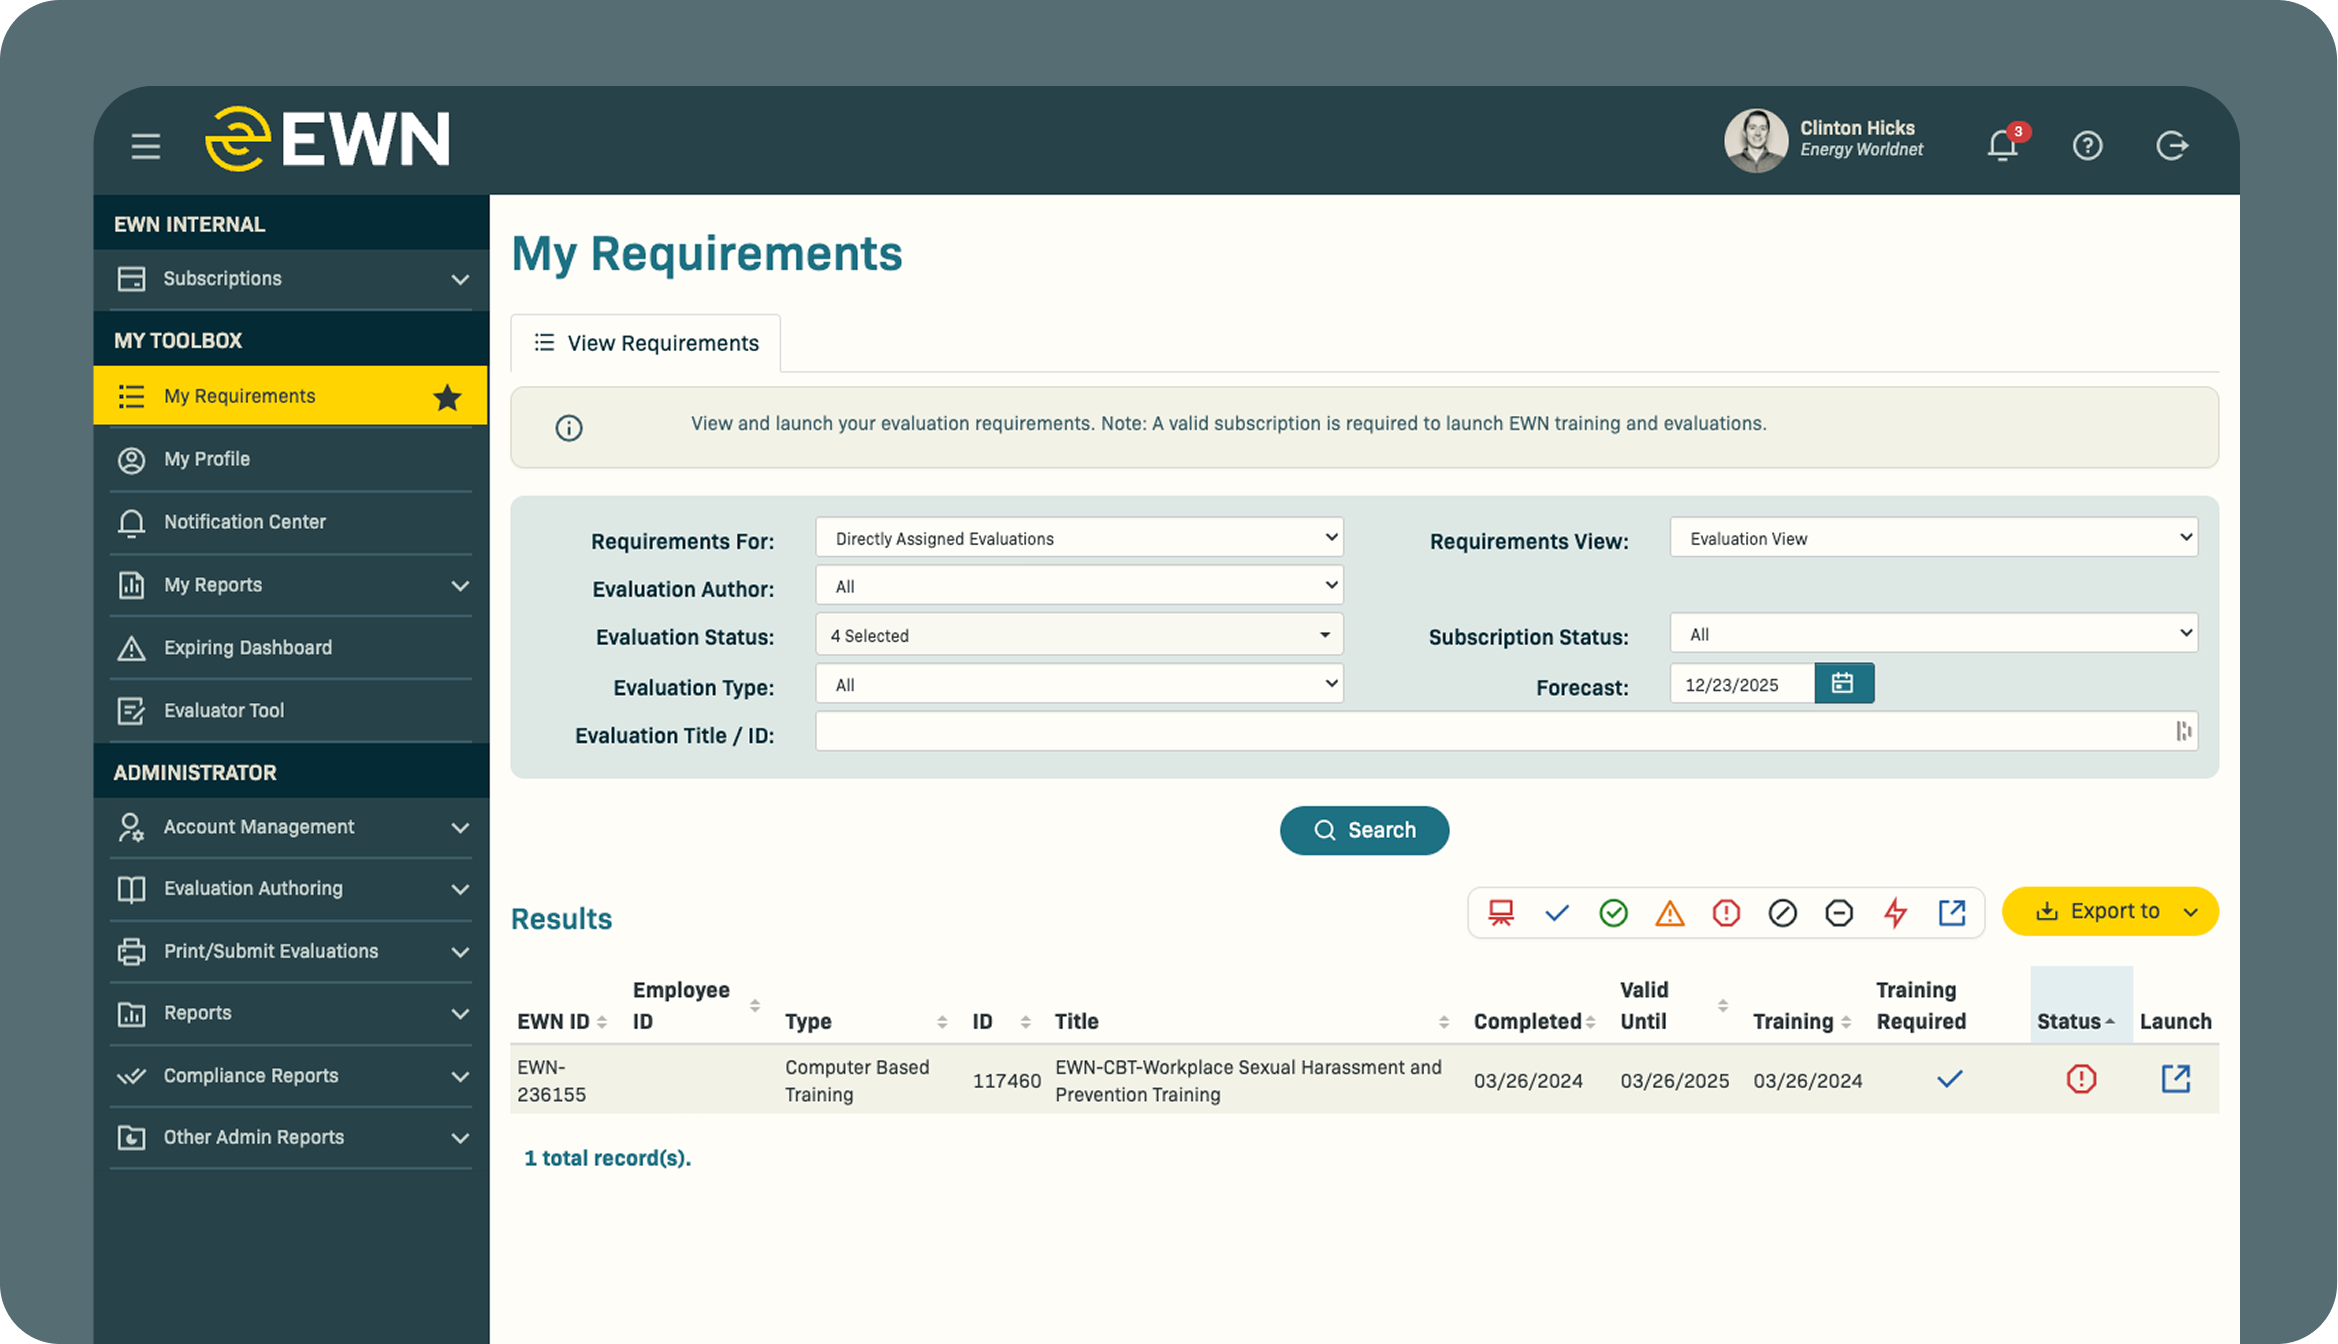Select the View Requirements tab
The width and height of the screenshot is (2338, 1344).
[646, 343]
